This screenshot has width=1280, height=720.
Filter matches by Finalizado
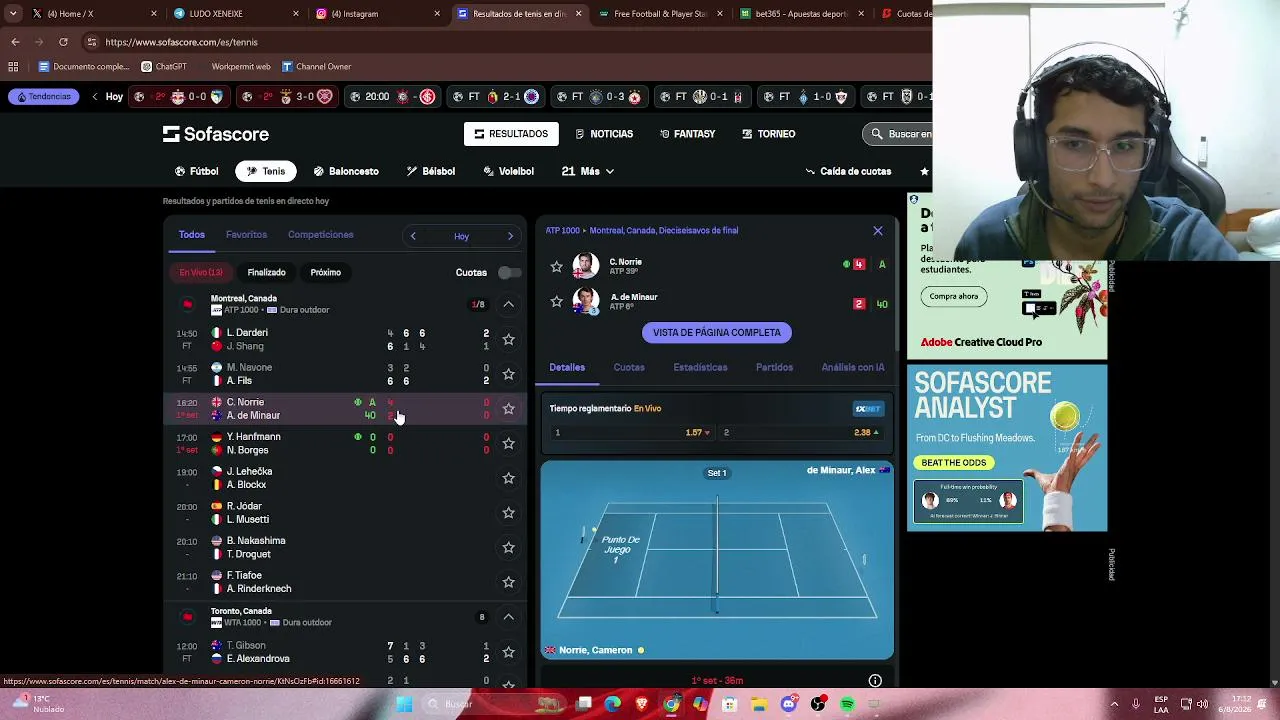(266, 272)
